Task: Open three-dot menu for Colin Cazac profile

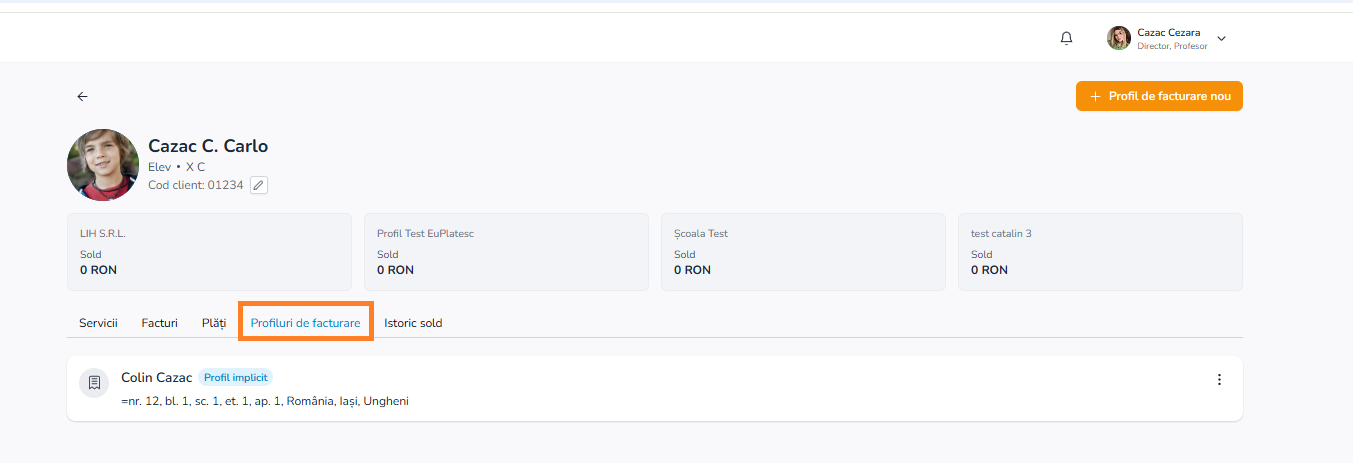Action: point(1218,380)
